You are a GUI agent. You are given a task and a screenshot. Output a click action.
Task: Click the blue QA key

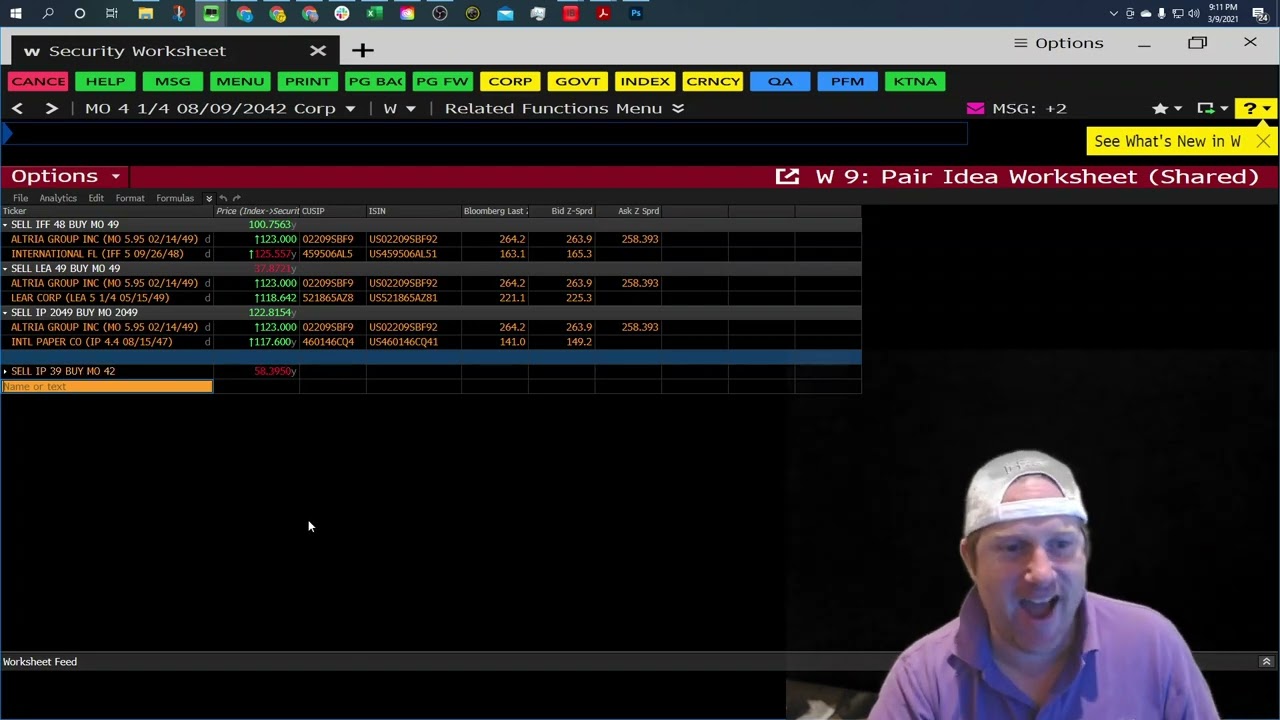(780, 81)
